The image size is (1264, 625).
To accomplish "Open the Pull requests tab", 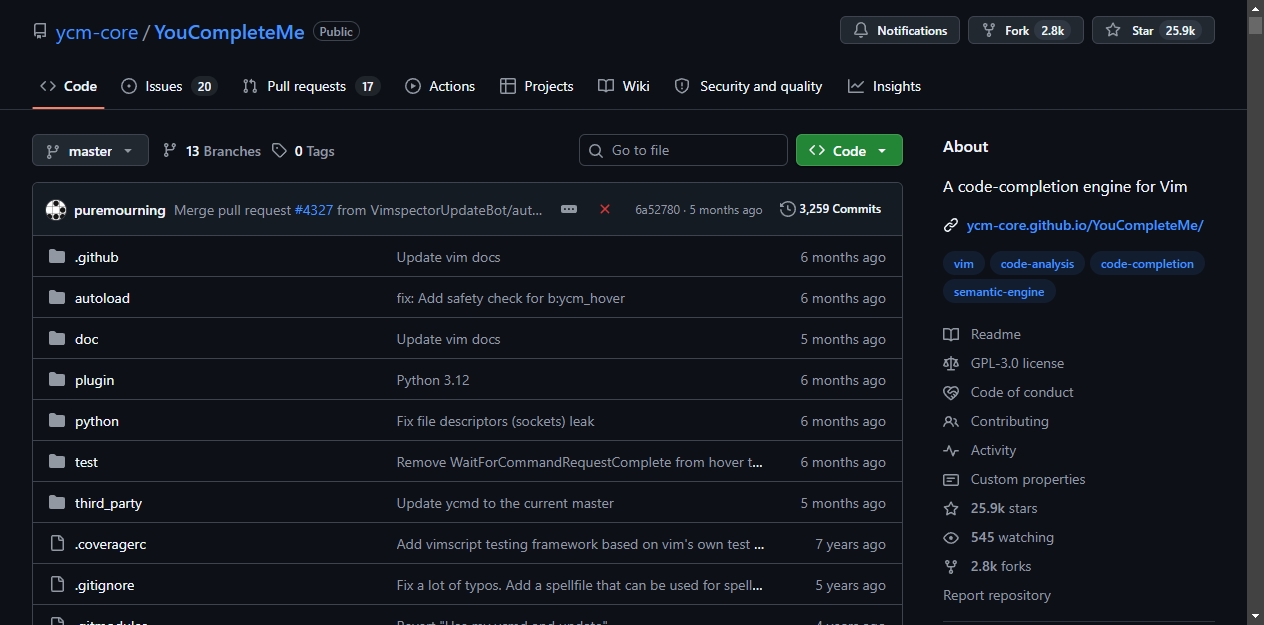I will [x=311, y=86].
